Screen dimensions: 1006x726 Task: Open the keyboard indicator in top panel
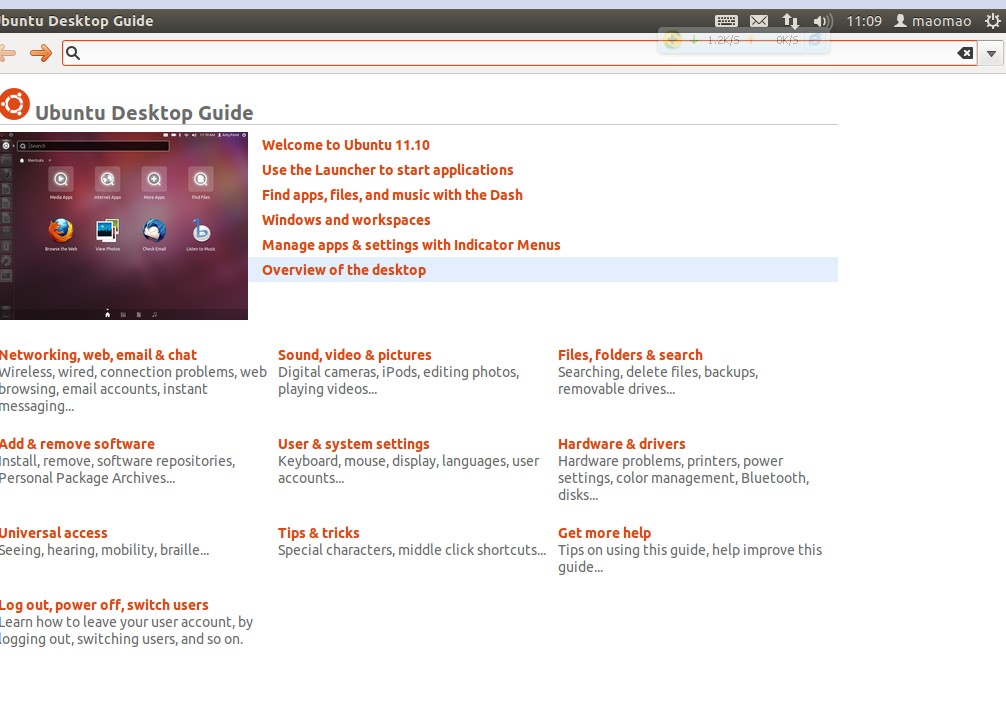726,21
